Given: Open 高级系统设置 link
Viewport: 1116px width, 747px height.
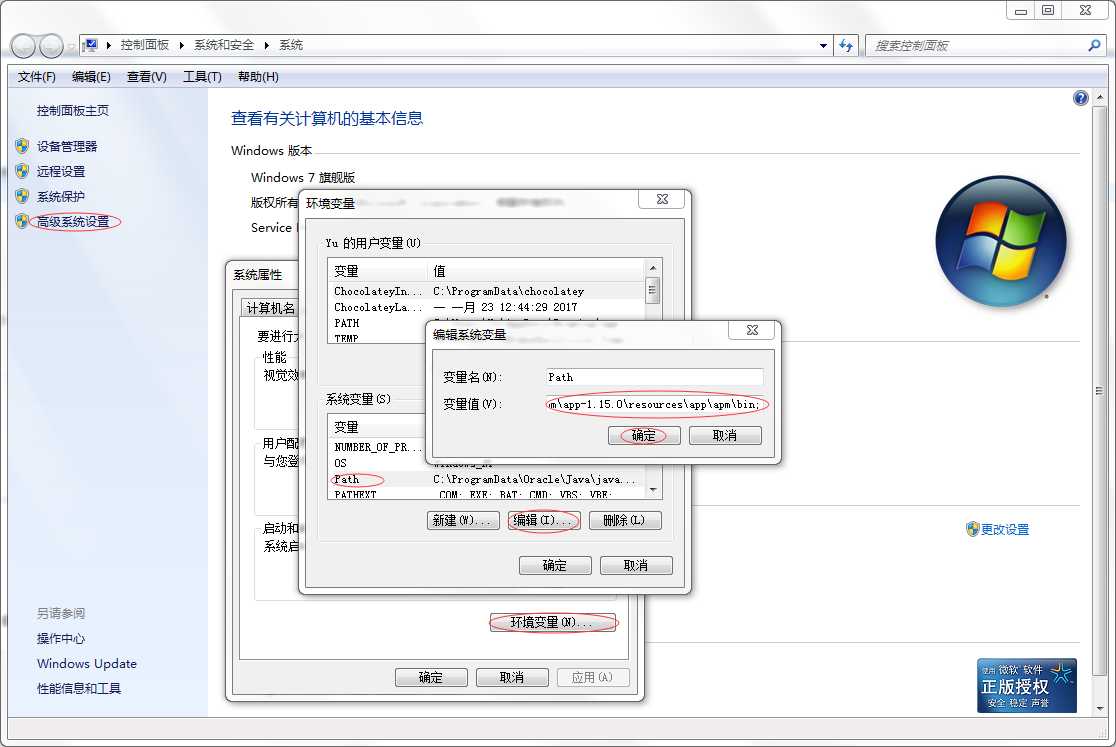Looking at the screenshot, I should (x=73, y=221).
